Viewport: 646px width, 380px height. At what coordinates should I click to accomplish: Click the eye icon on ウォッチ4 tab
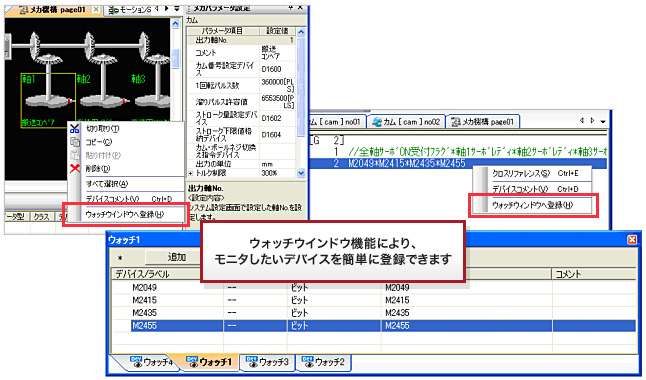point(136,361)
